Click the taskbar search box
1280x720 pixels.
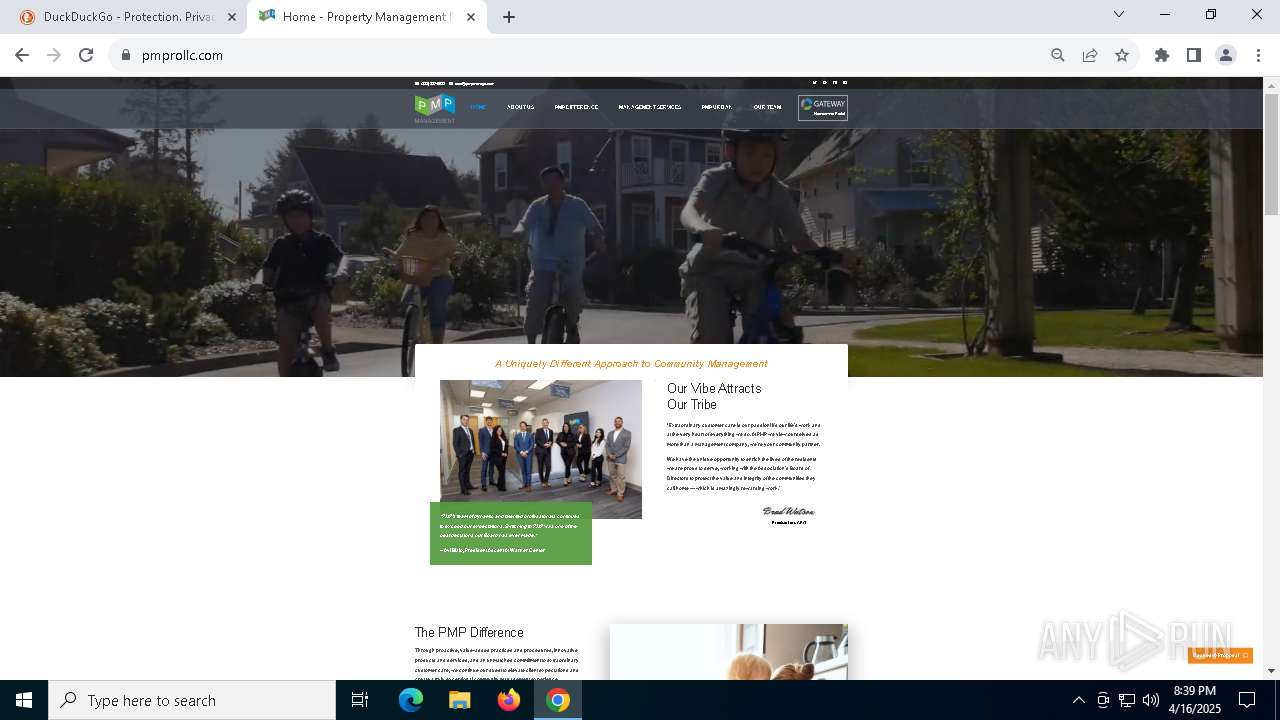coord(192,700)
